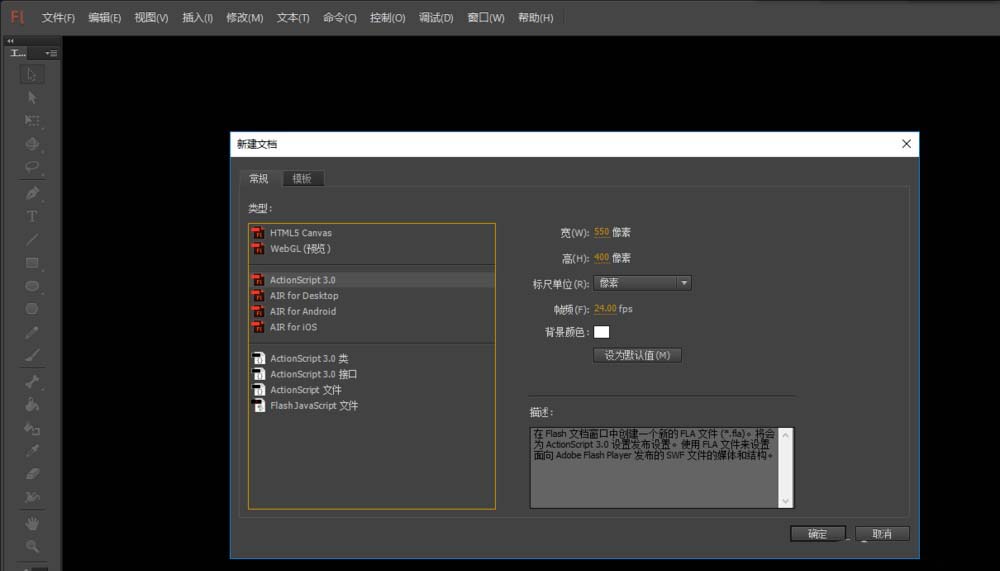Image resolution: width=1000 pixels, height=571 pixels.
Task: Choose the Free Transform tool
Action: [x=31, y=121]
